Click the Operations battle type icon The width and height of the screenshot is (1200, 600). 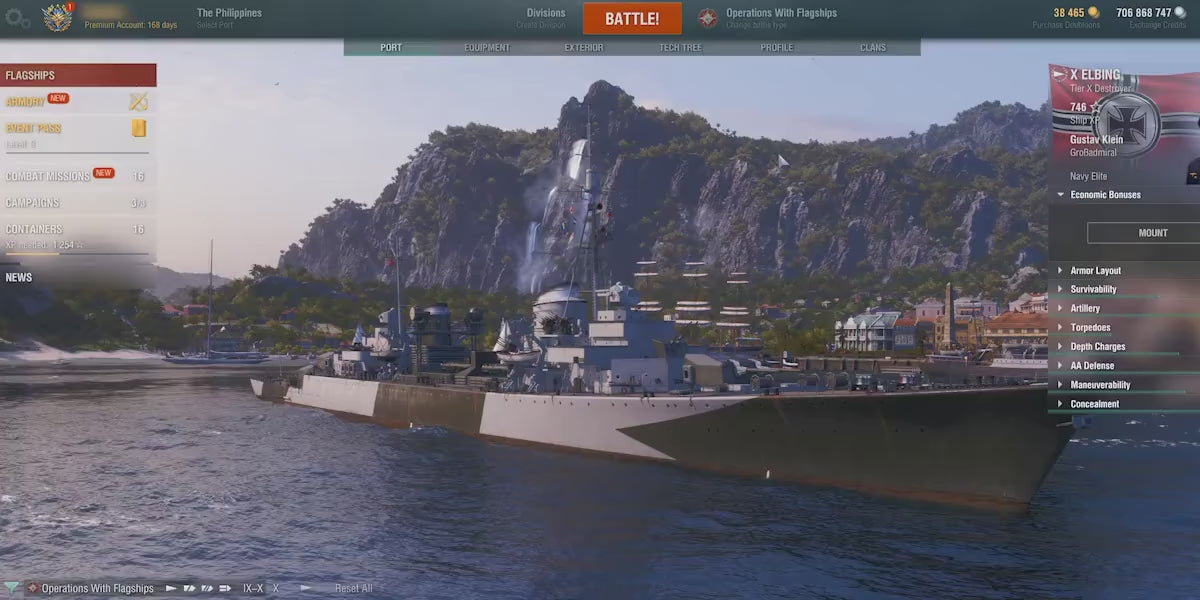[708, 18]
